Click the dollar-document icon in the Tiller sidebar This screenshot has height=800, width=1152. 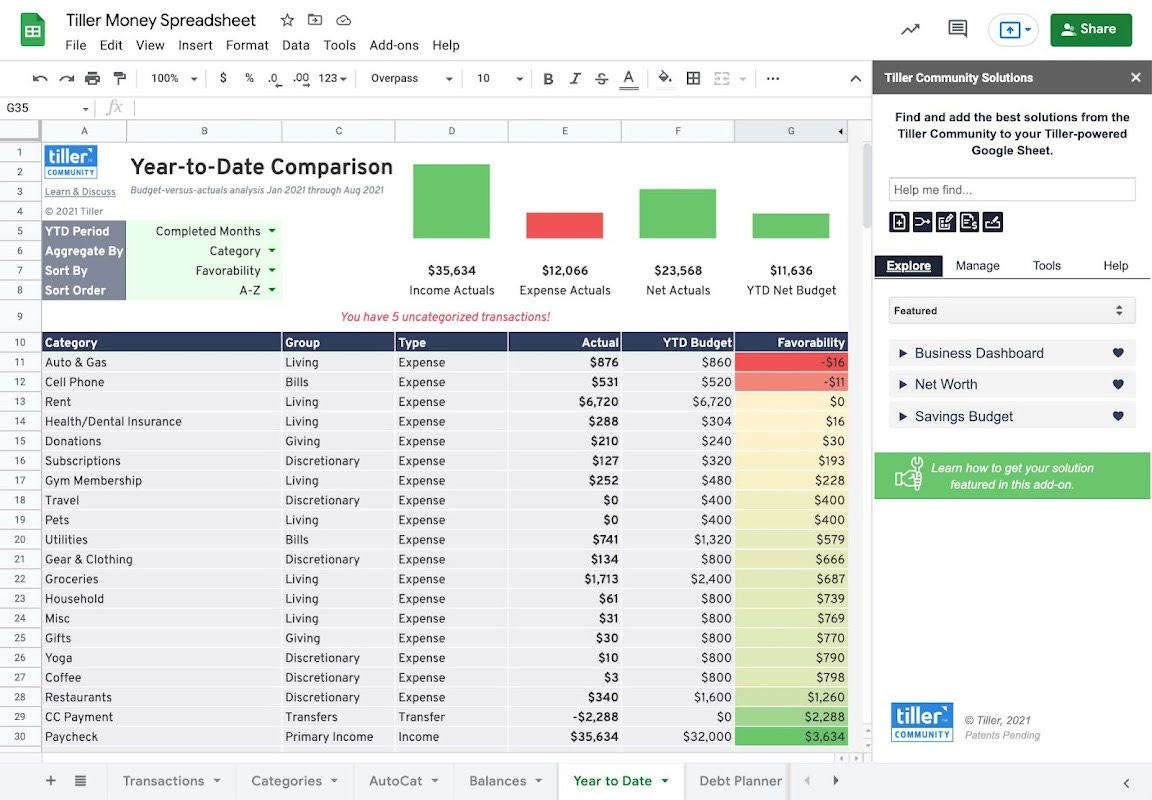[969, 222]
